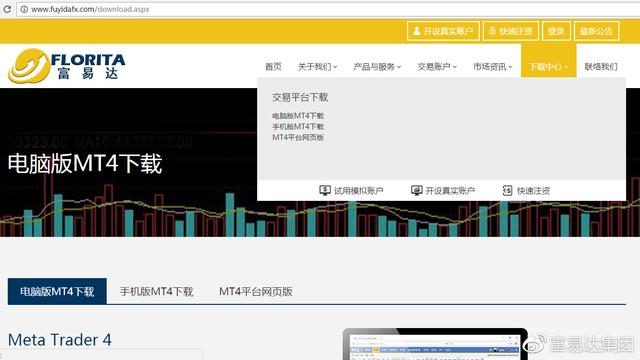Image resolution: width=640 pixels, height=360 pixels.
Task: Switch to the 电脑版MT4下载 tab
Action: (x=57, y=291)
